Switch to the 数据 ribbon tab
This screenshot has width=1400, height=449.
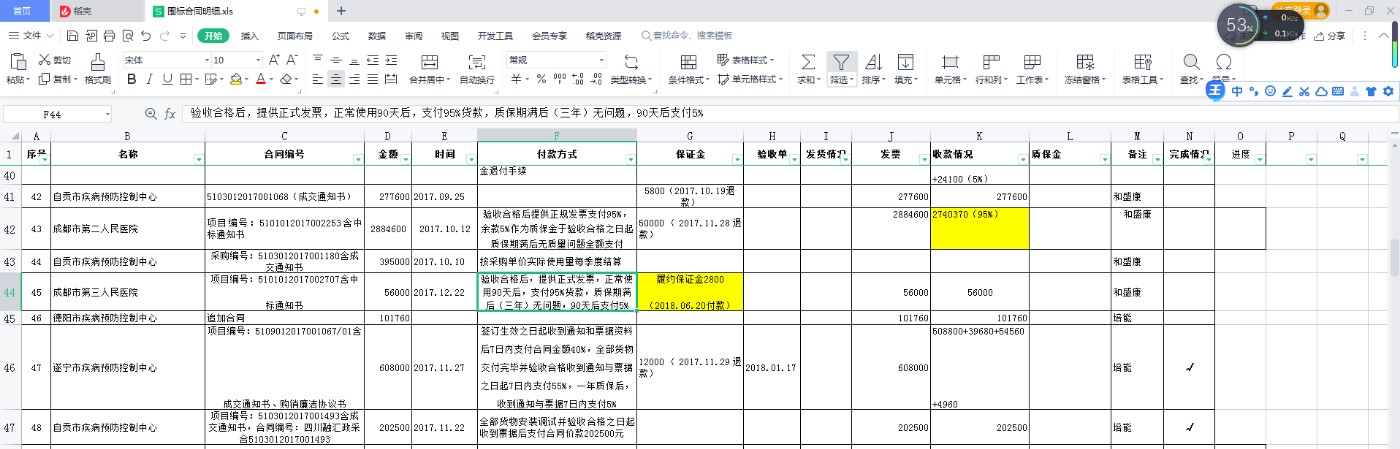[376, 36]
